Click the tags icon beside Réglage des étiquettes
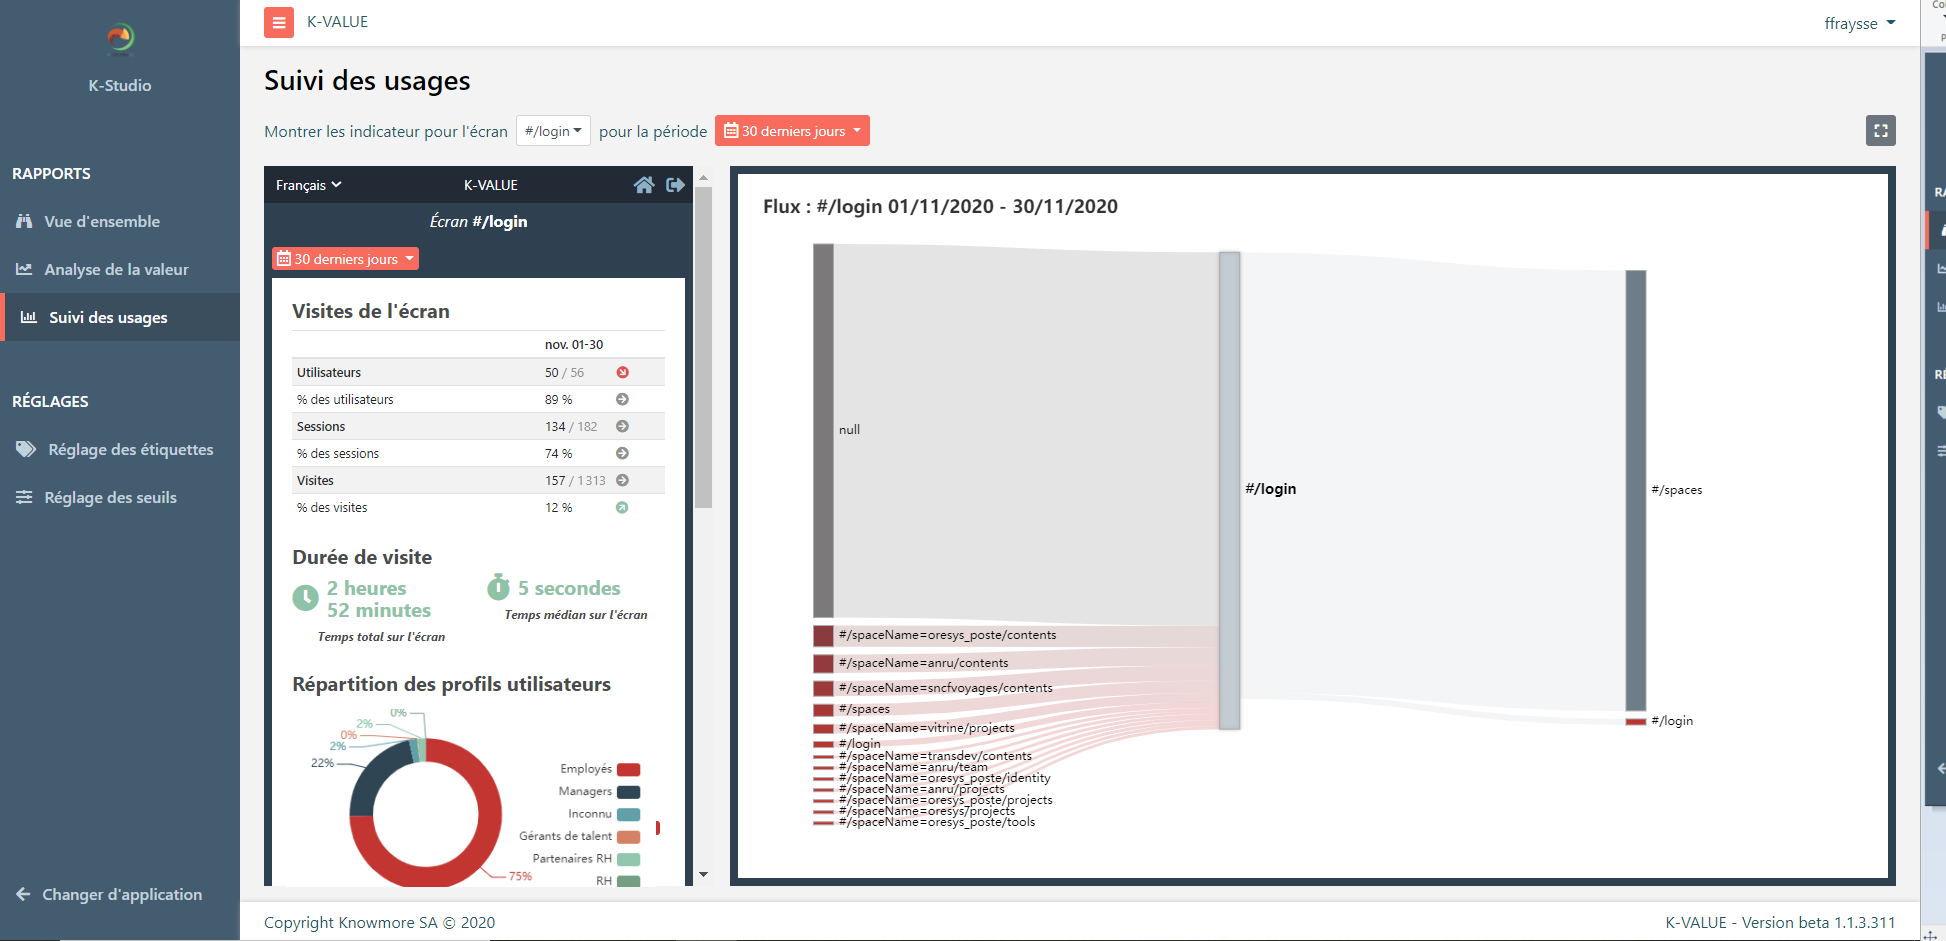The height and width of the screenshot is (941, 1946). coord(26,449)
